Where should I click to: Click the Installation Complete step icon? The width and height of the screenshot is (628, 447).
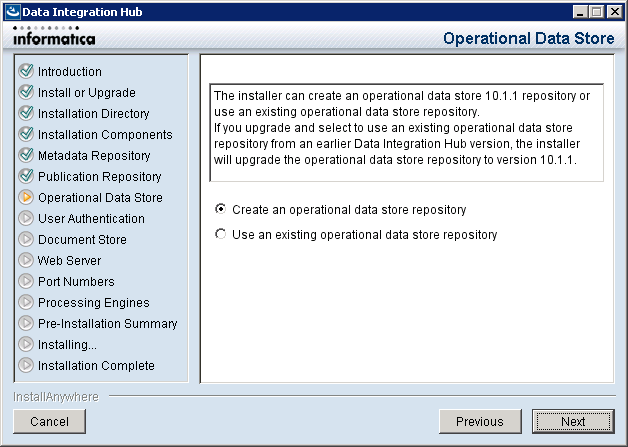tap(26, 365)
